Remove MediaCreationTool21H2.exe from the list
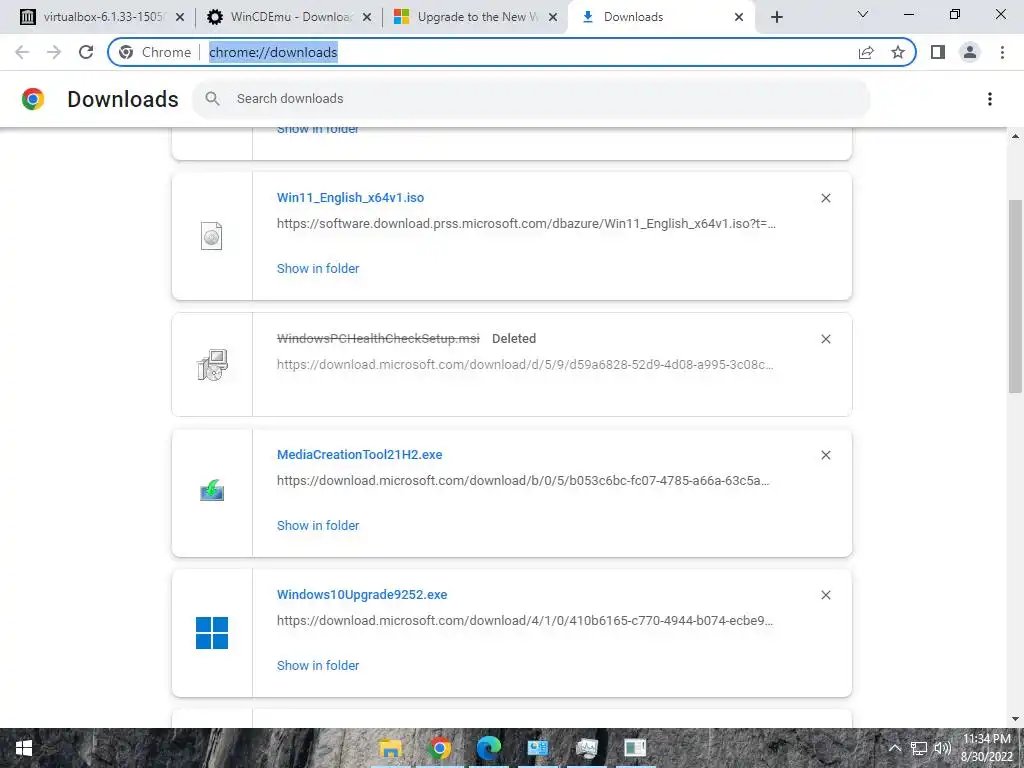The image size is (1024, 768). (825, 455)
